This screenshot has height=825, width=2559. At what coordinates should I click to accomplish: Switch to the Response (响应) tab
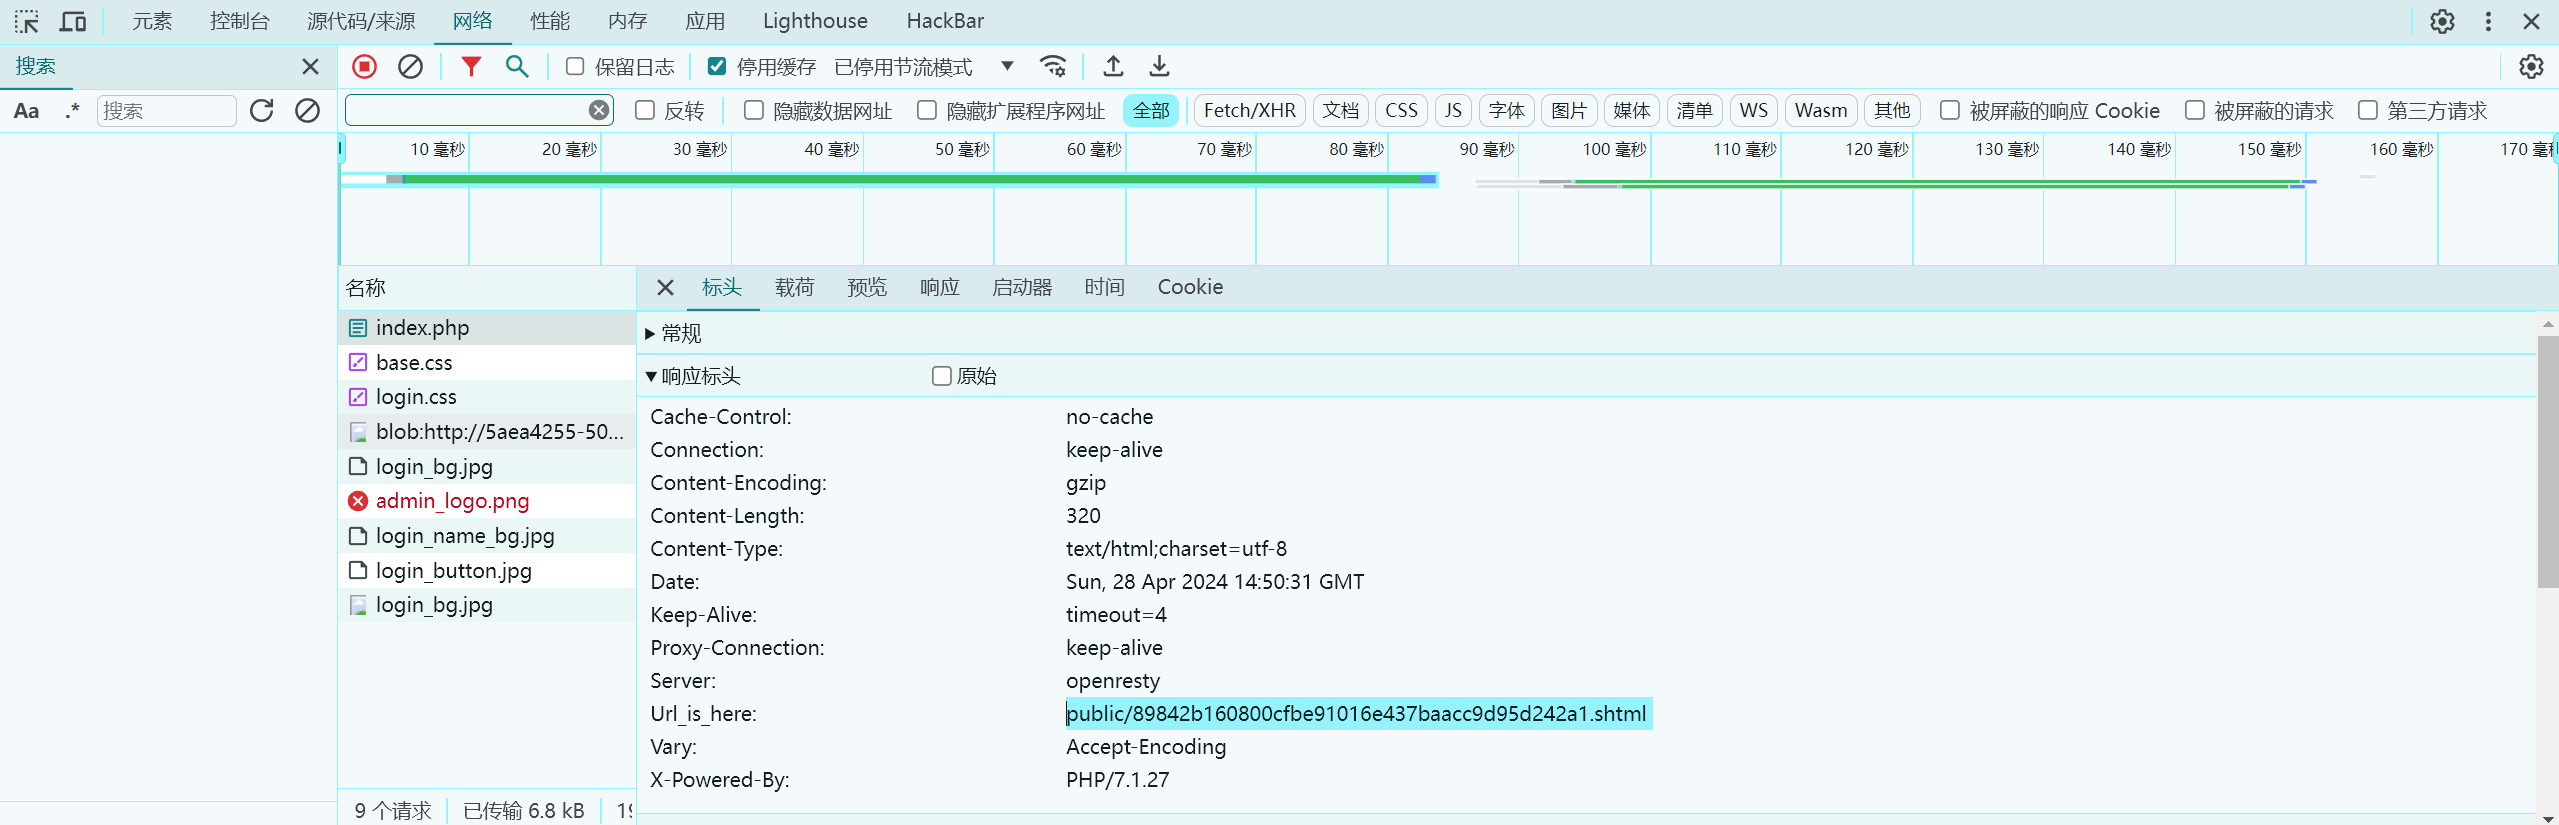click(940, 288)
